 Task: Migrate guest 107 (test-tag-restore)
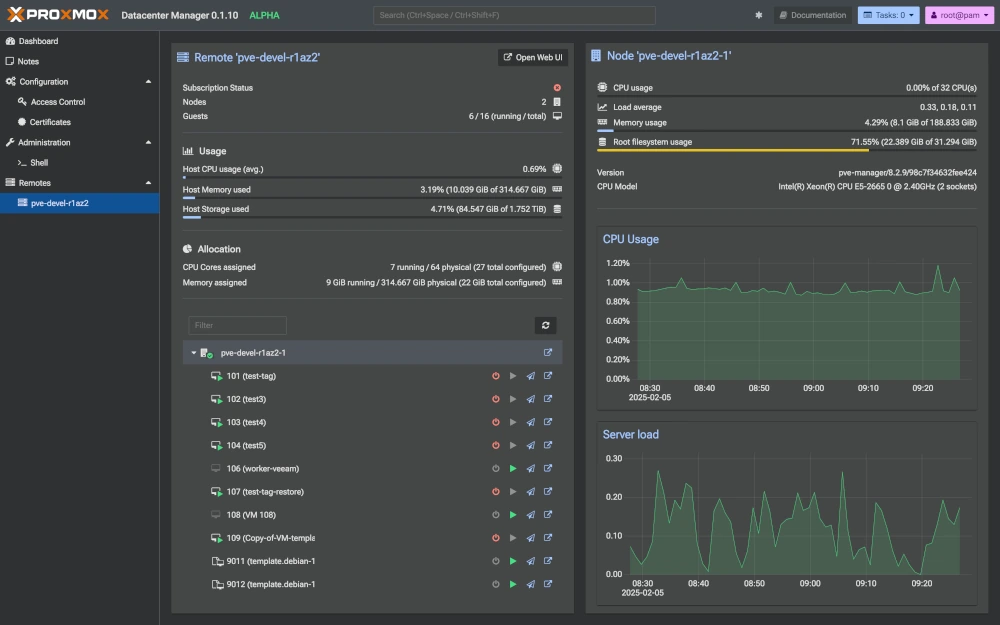[531, 492]
